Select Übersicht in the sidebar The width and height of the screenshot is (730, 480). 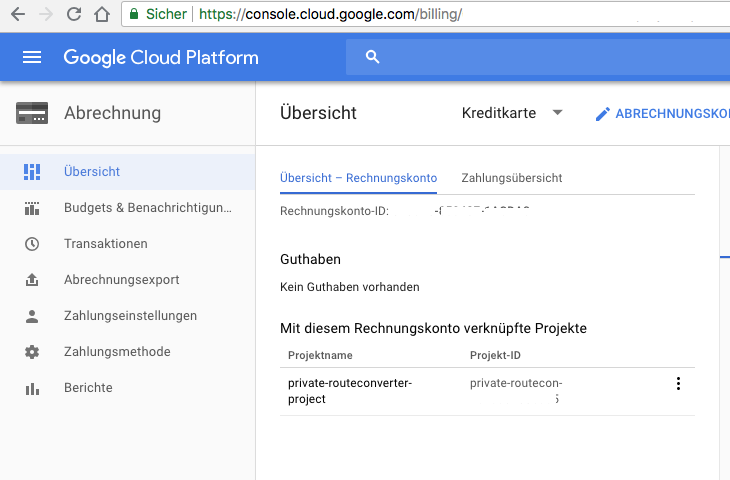click(128, 172)
